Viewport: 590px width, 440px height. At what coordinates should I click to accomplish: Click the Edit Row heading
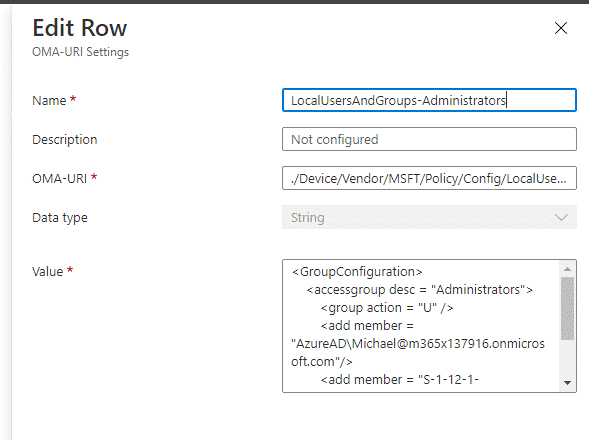[x=80, y=28]
